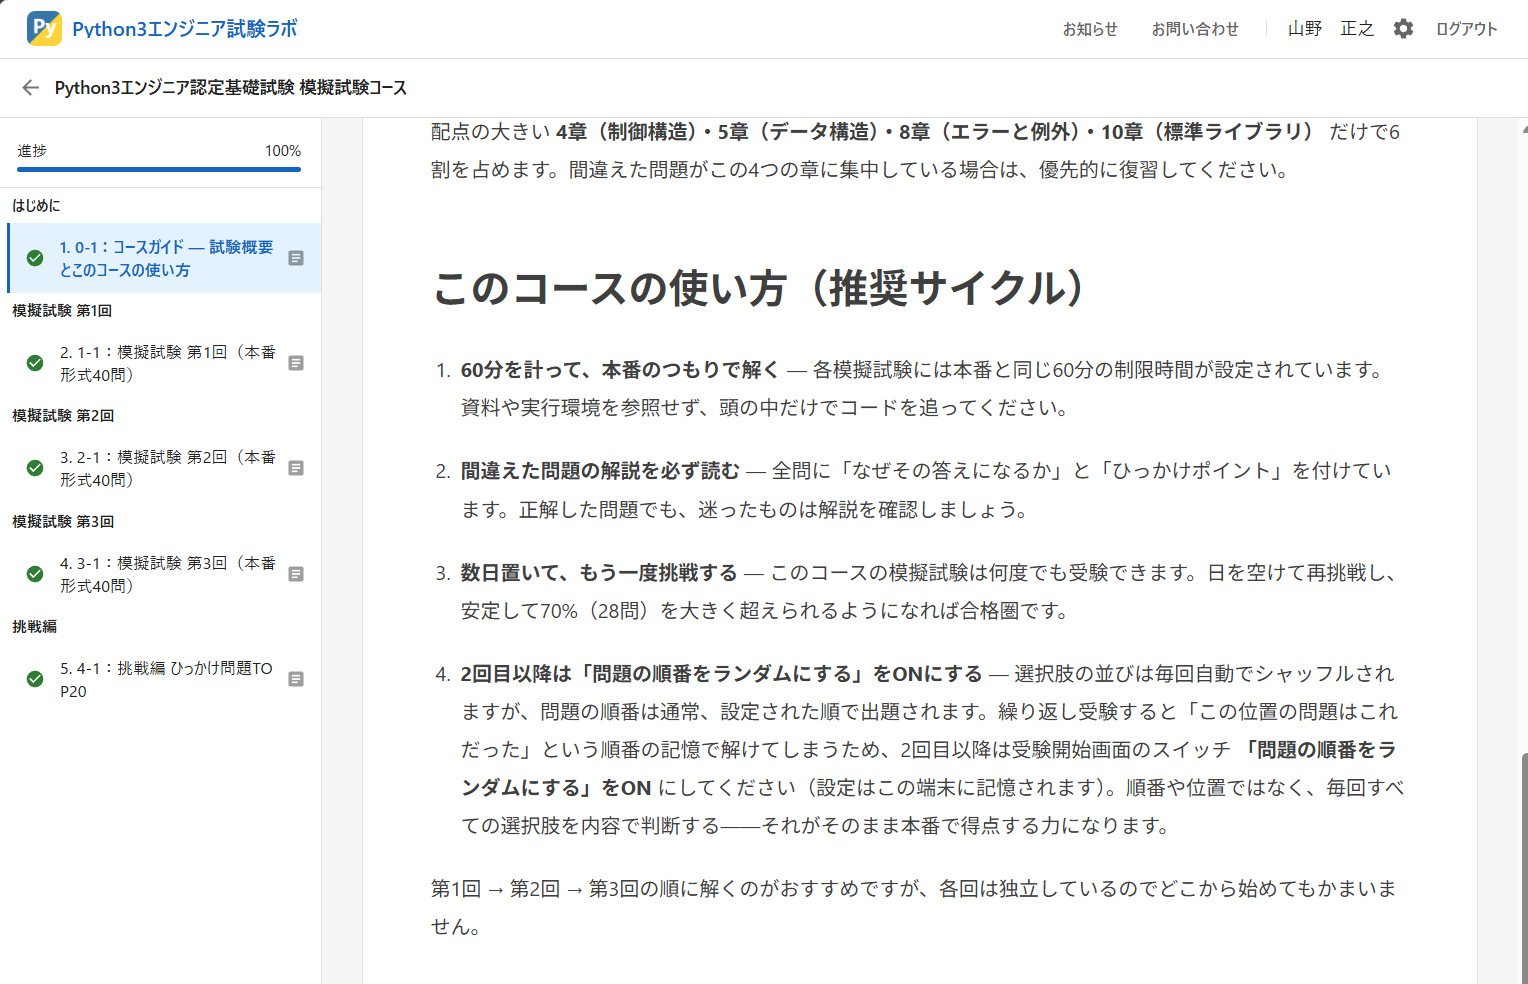Click document icon beside 0-1 コースガイド
This screenshot has height=984, width=1528.
[x=296, y=258]
